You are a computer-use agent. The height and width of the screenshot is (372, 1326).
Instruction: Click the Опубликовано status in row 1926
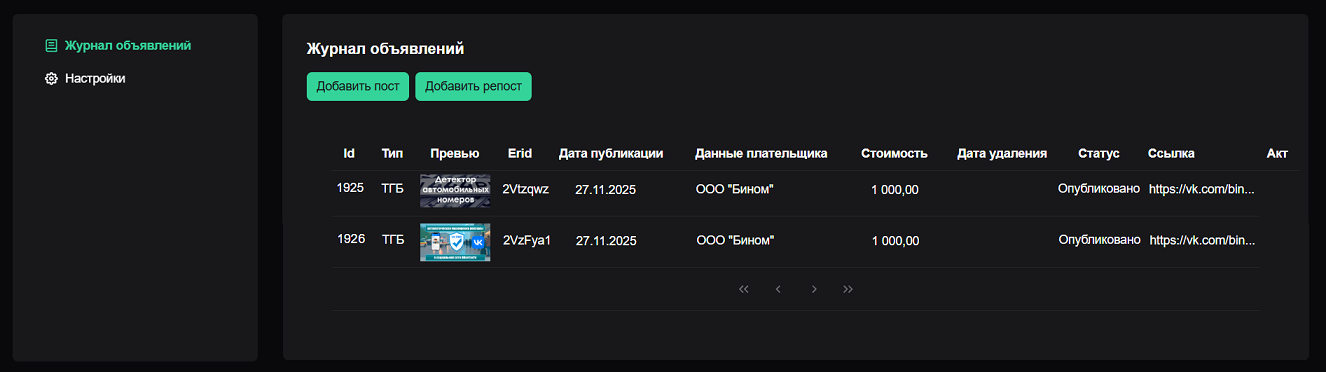tap(1100, 240)
